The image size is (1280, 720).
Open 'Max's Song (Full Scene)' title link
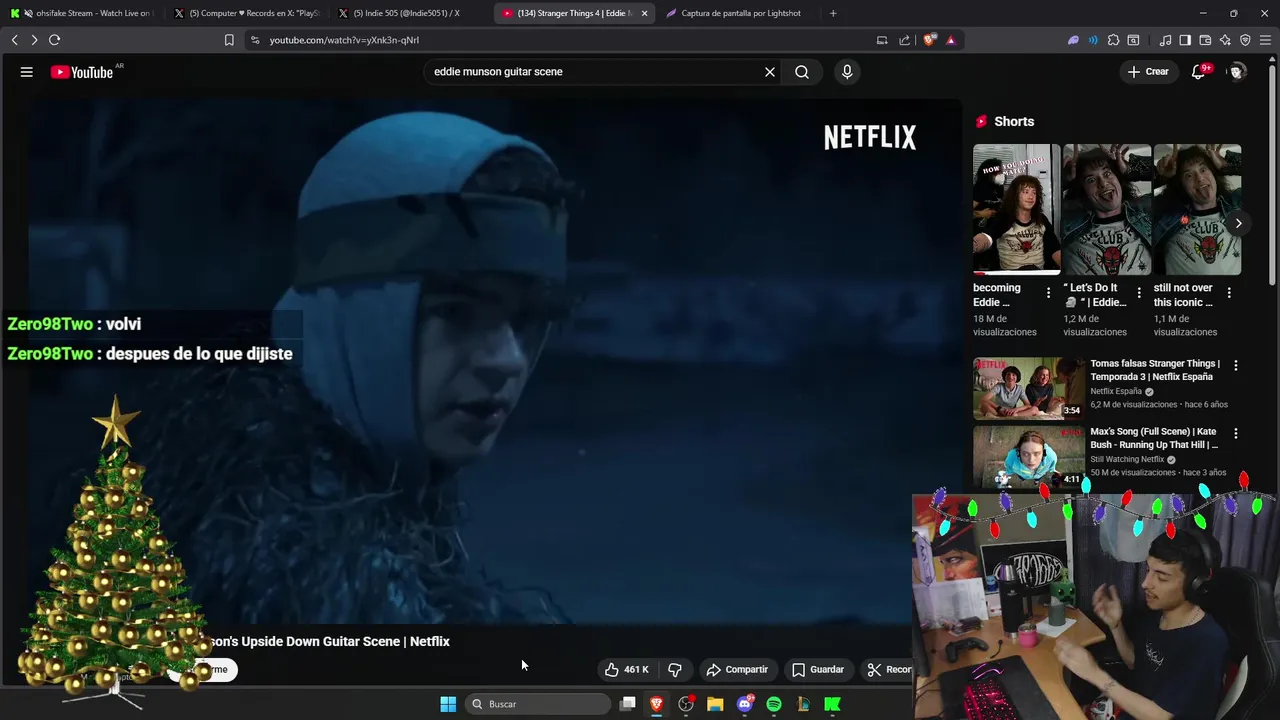(1154, 438)
